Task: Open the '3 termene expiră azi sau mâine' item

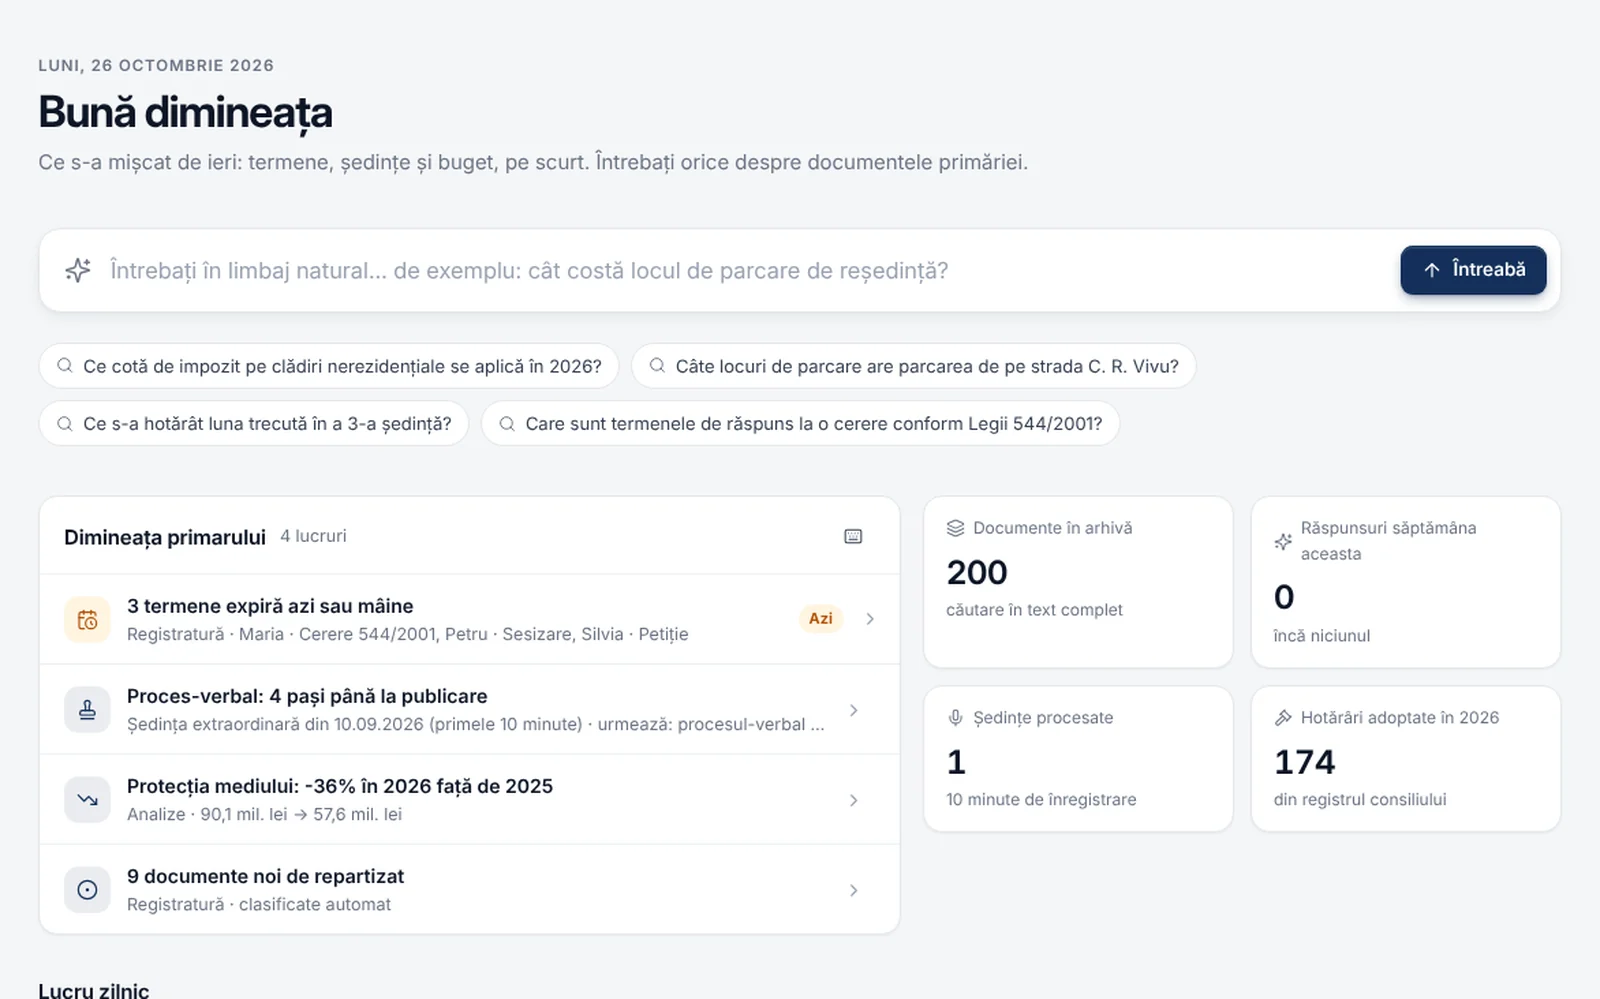Action: click(x=469, y=619)
